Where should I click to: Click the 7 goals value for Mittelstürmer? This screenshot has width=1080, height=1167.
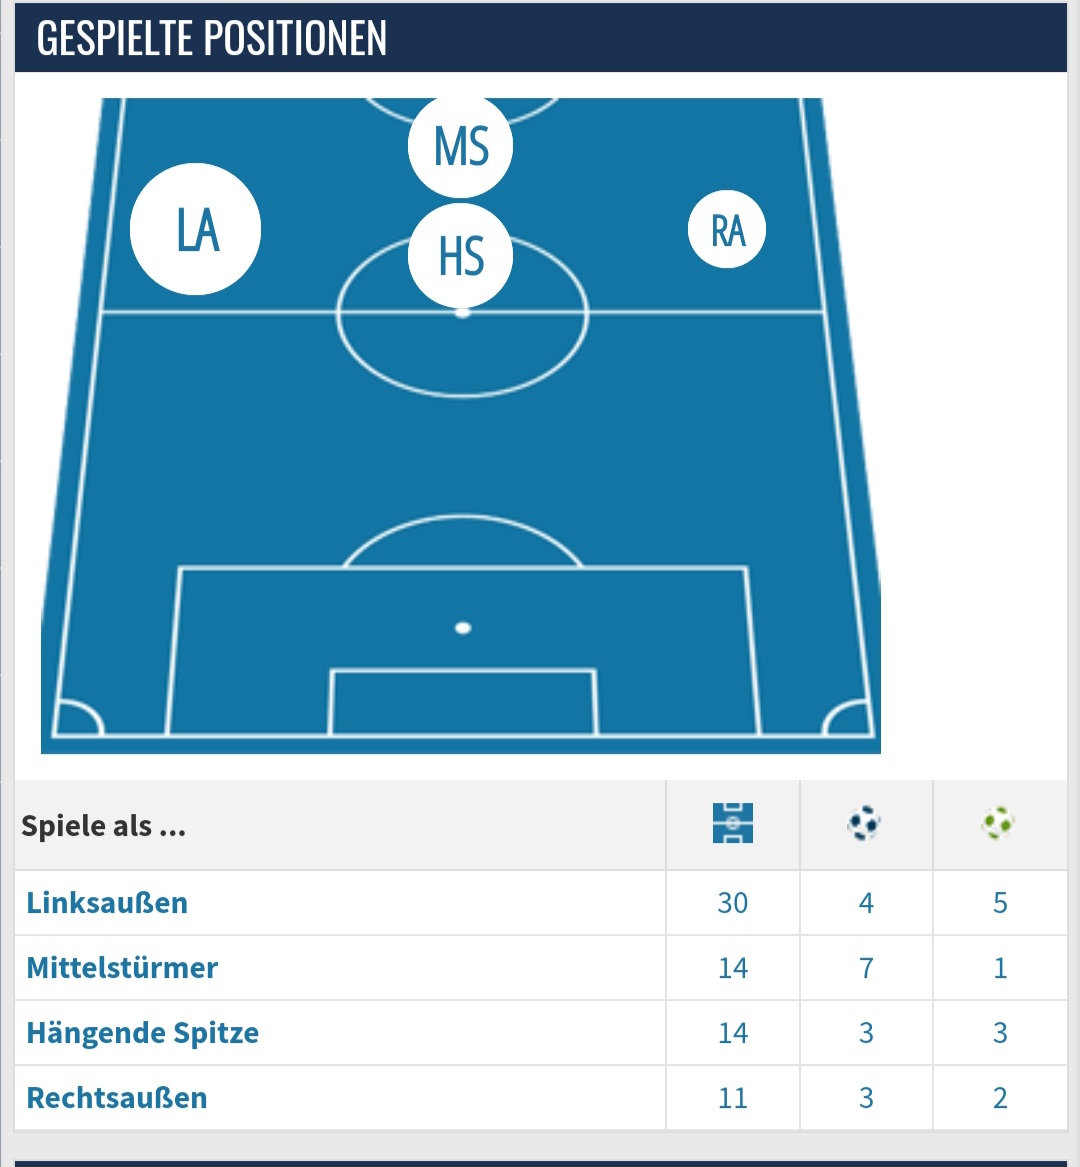866,968
